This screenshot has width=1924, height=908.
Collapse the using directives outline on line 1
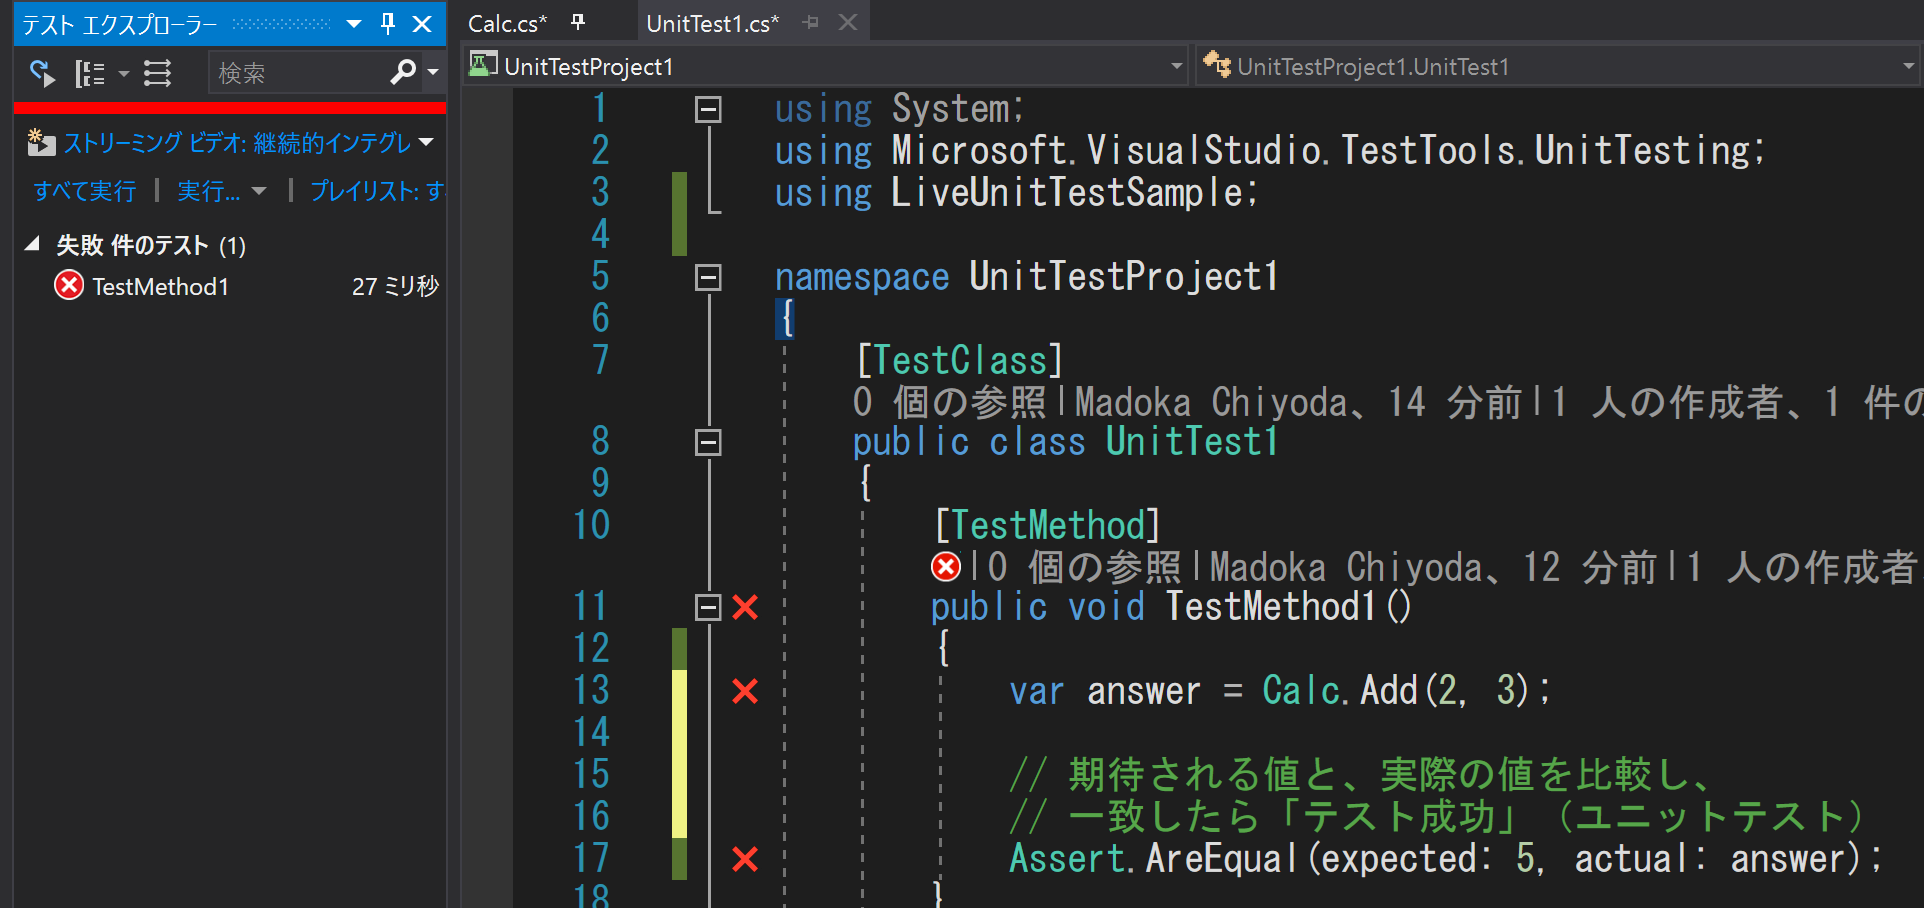click(708, 109)
